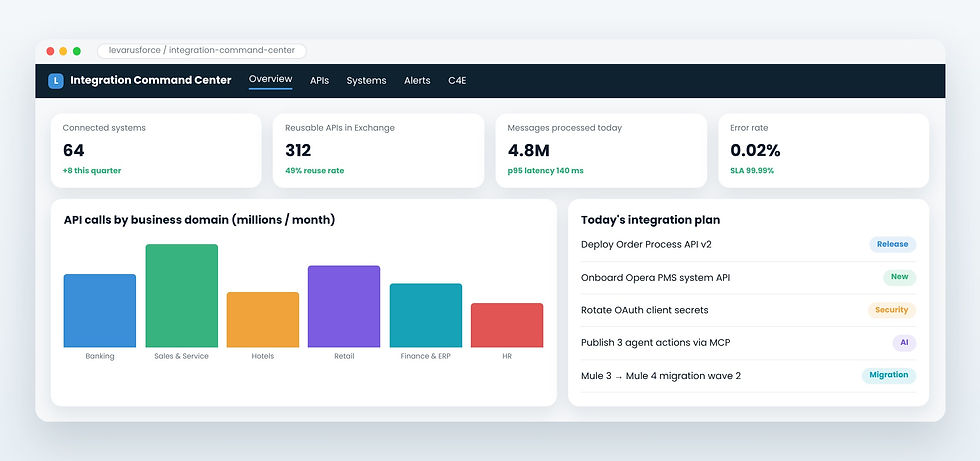The height and width of the screenshot is (461, 980).
Task: Select the purple Retail bar
Action: click(x=344, y=306)
